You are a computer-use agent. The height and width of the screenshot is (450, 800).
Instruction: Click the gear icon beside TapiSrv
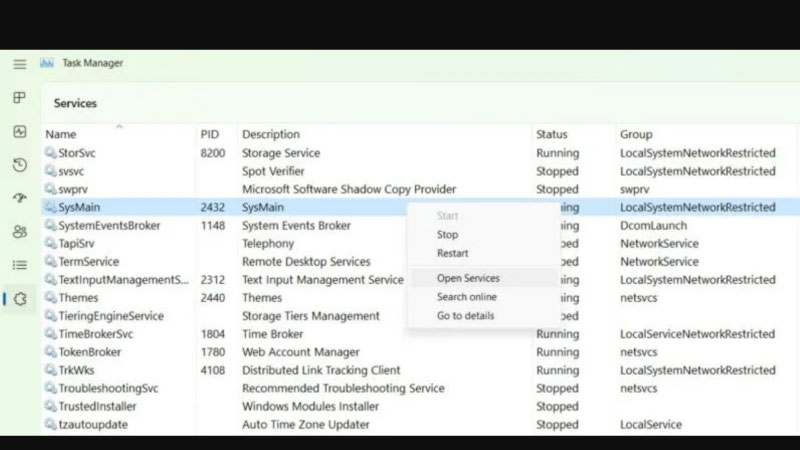[51, 243]
